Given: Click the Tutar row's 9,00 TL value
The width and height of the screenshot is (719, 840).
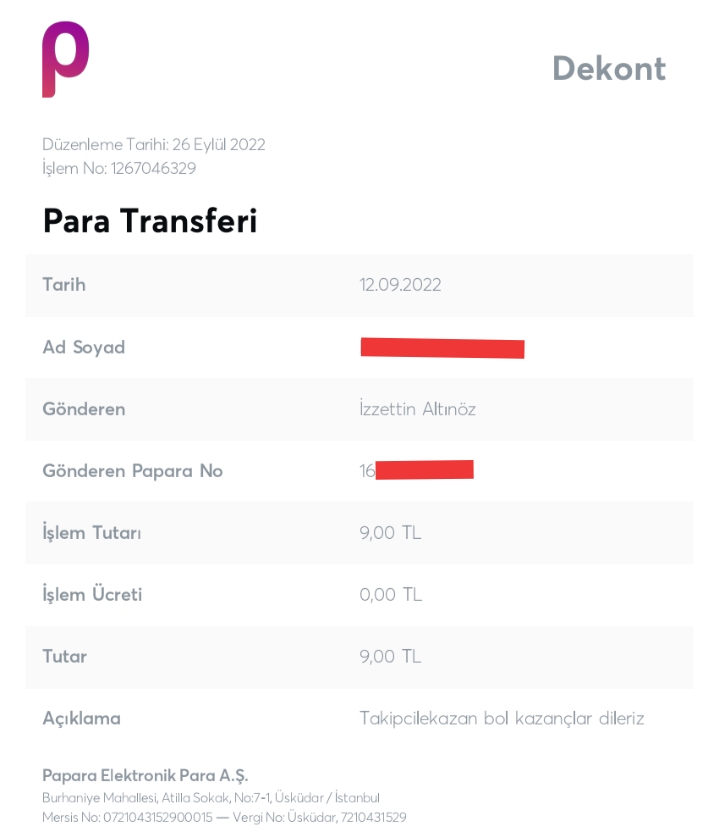Looking at the screenshot, I should [x=390, y=656].
